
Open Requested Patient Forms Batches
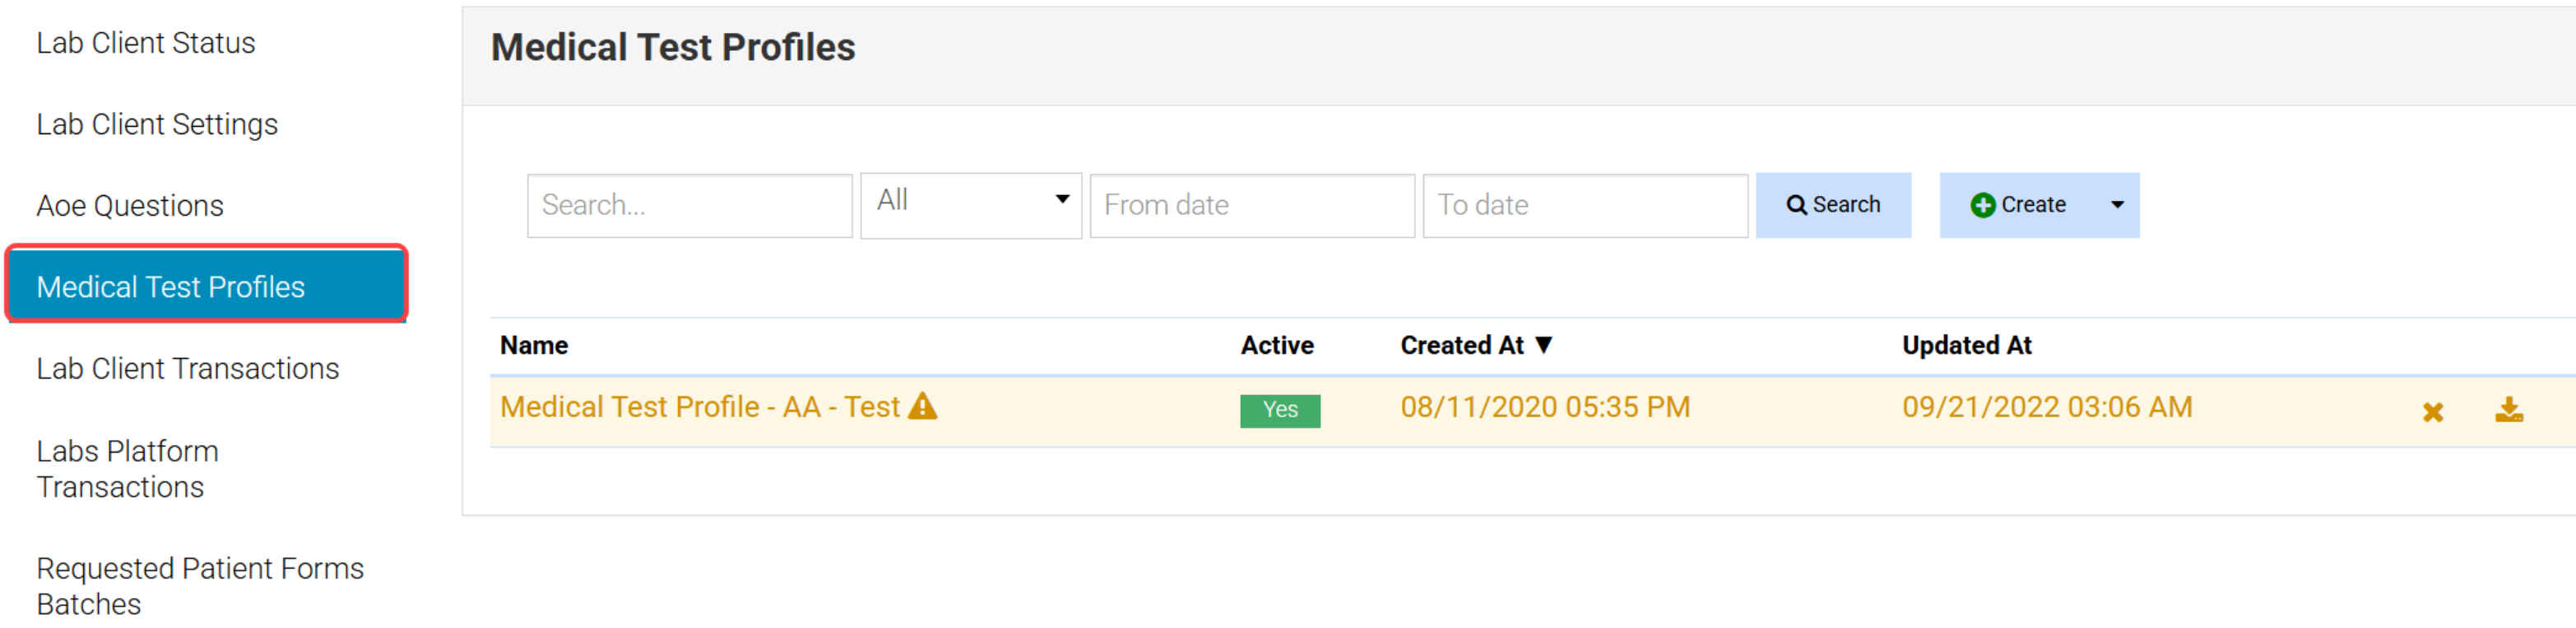coord(200,585)
